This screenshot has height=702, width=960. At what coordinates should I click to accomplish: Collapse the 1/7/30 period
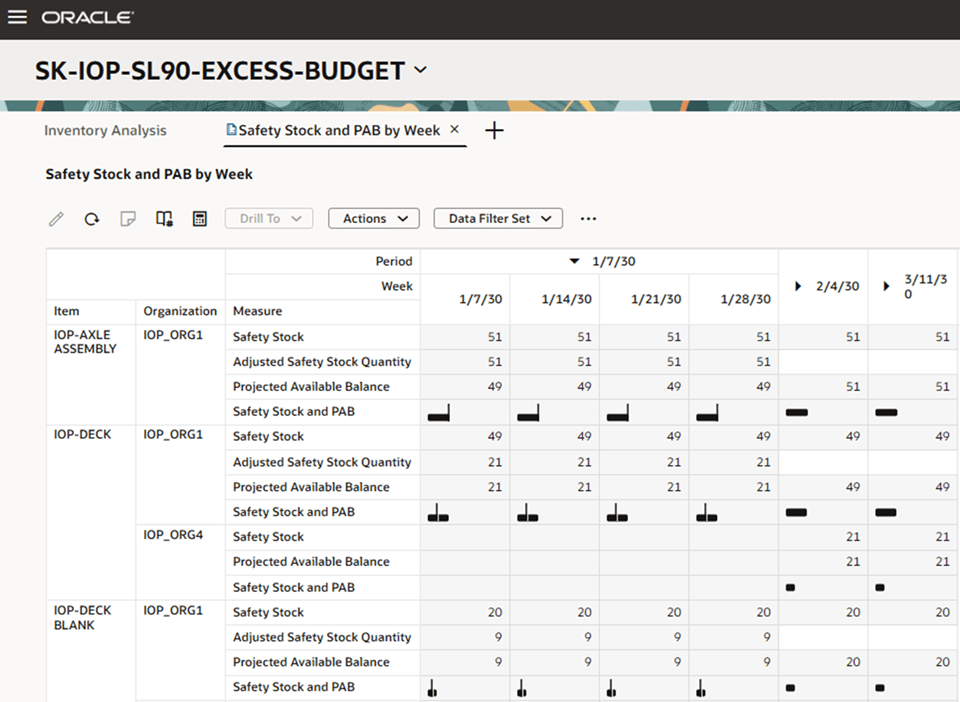coord(574,261)
